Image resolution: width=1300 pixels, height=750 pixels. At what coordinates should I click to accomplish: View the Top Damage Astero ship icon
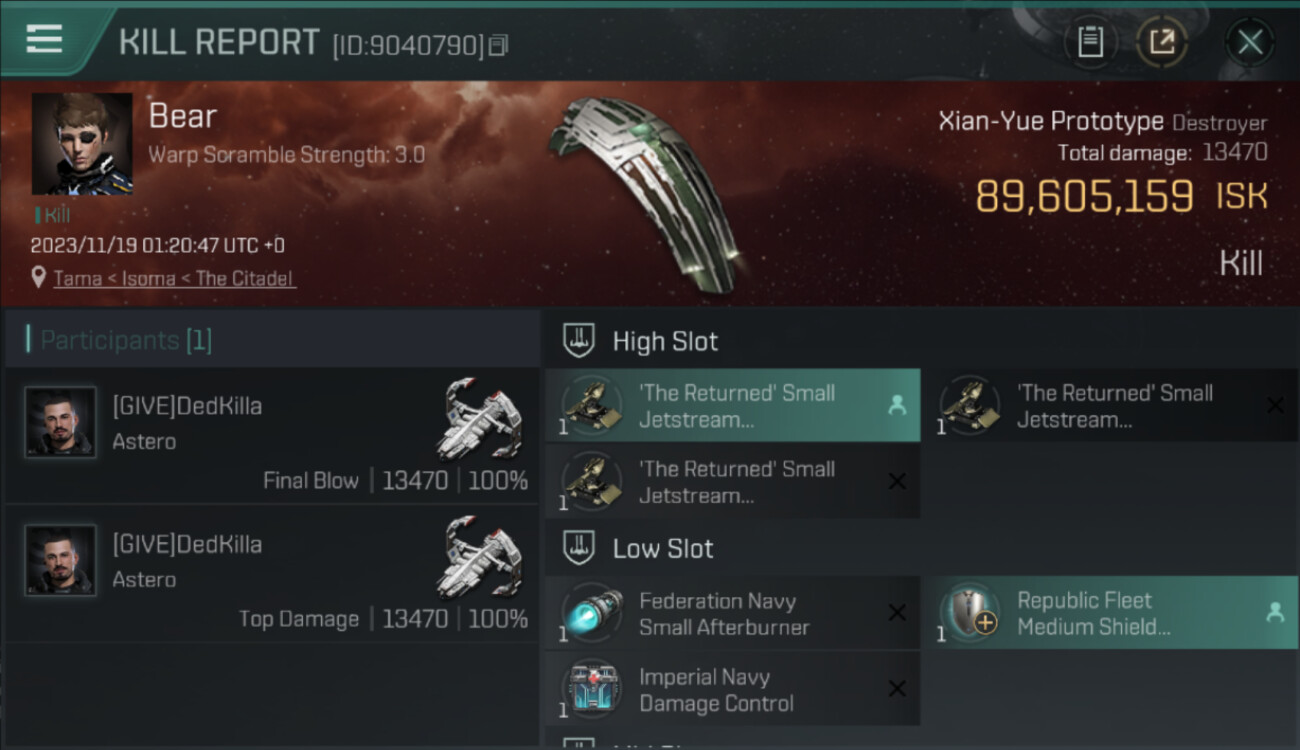point(481,558)
